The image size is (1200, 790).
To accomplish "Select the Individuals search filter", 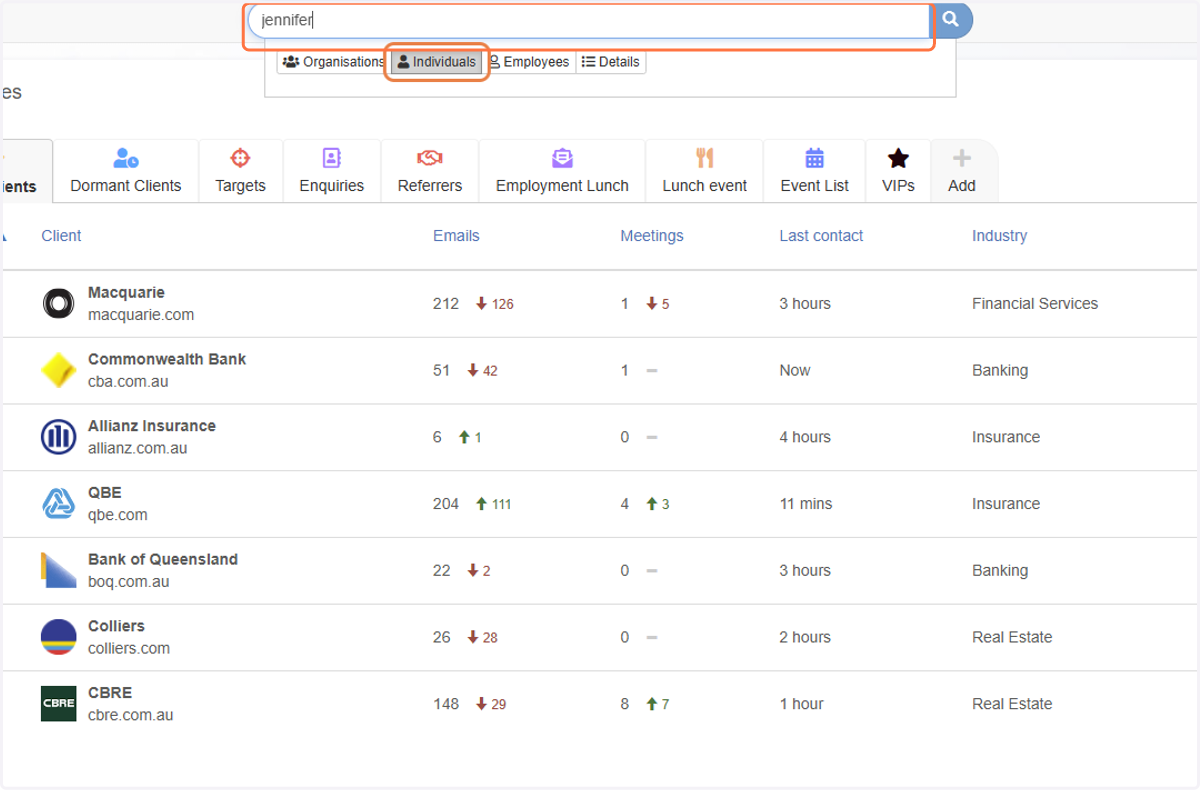I will [437, 62].
